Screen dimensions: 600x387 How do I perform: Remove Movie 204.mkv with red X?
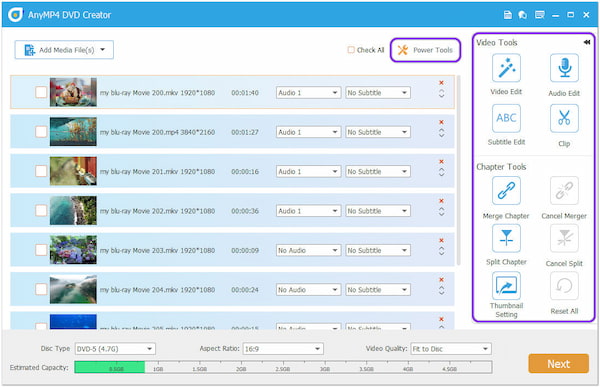pos(441,280)
